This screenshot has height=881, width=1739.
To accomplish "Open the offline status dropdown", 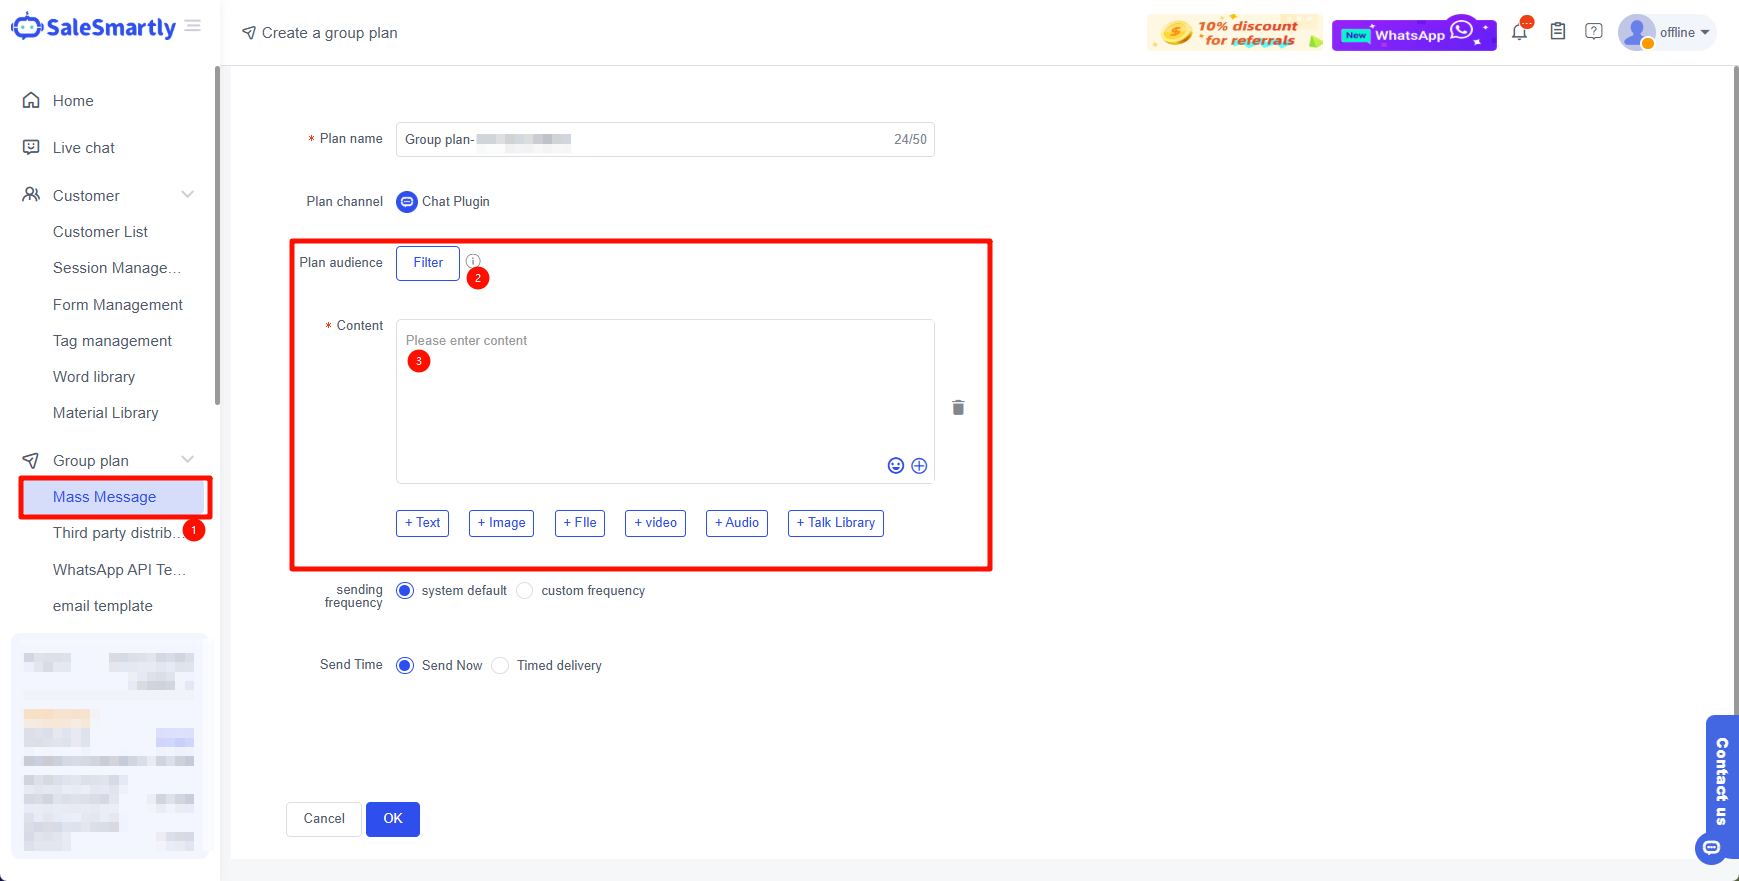I will pos(1685,32).
